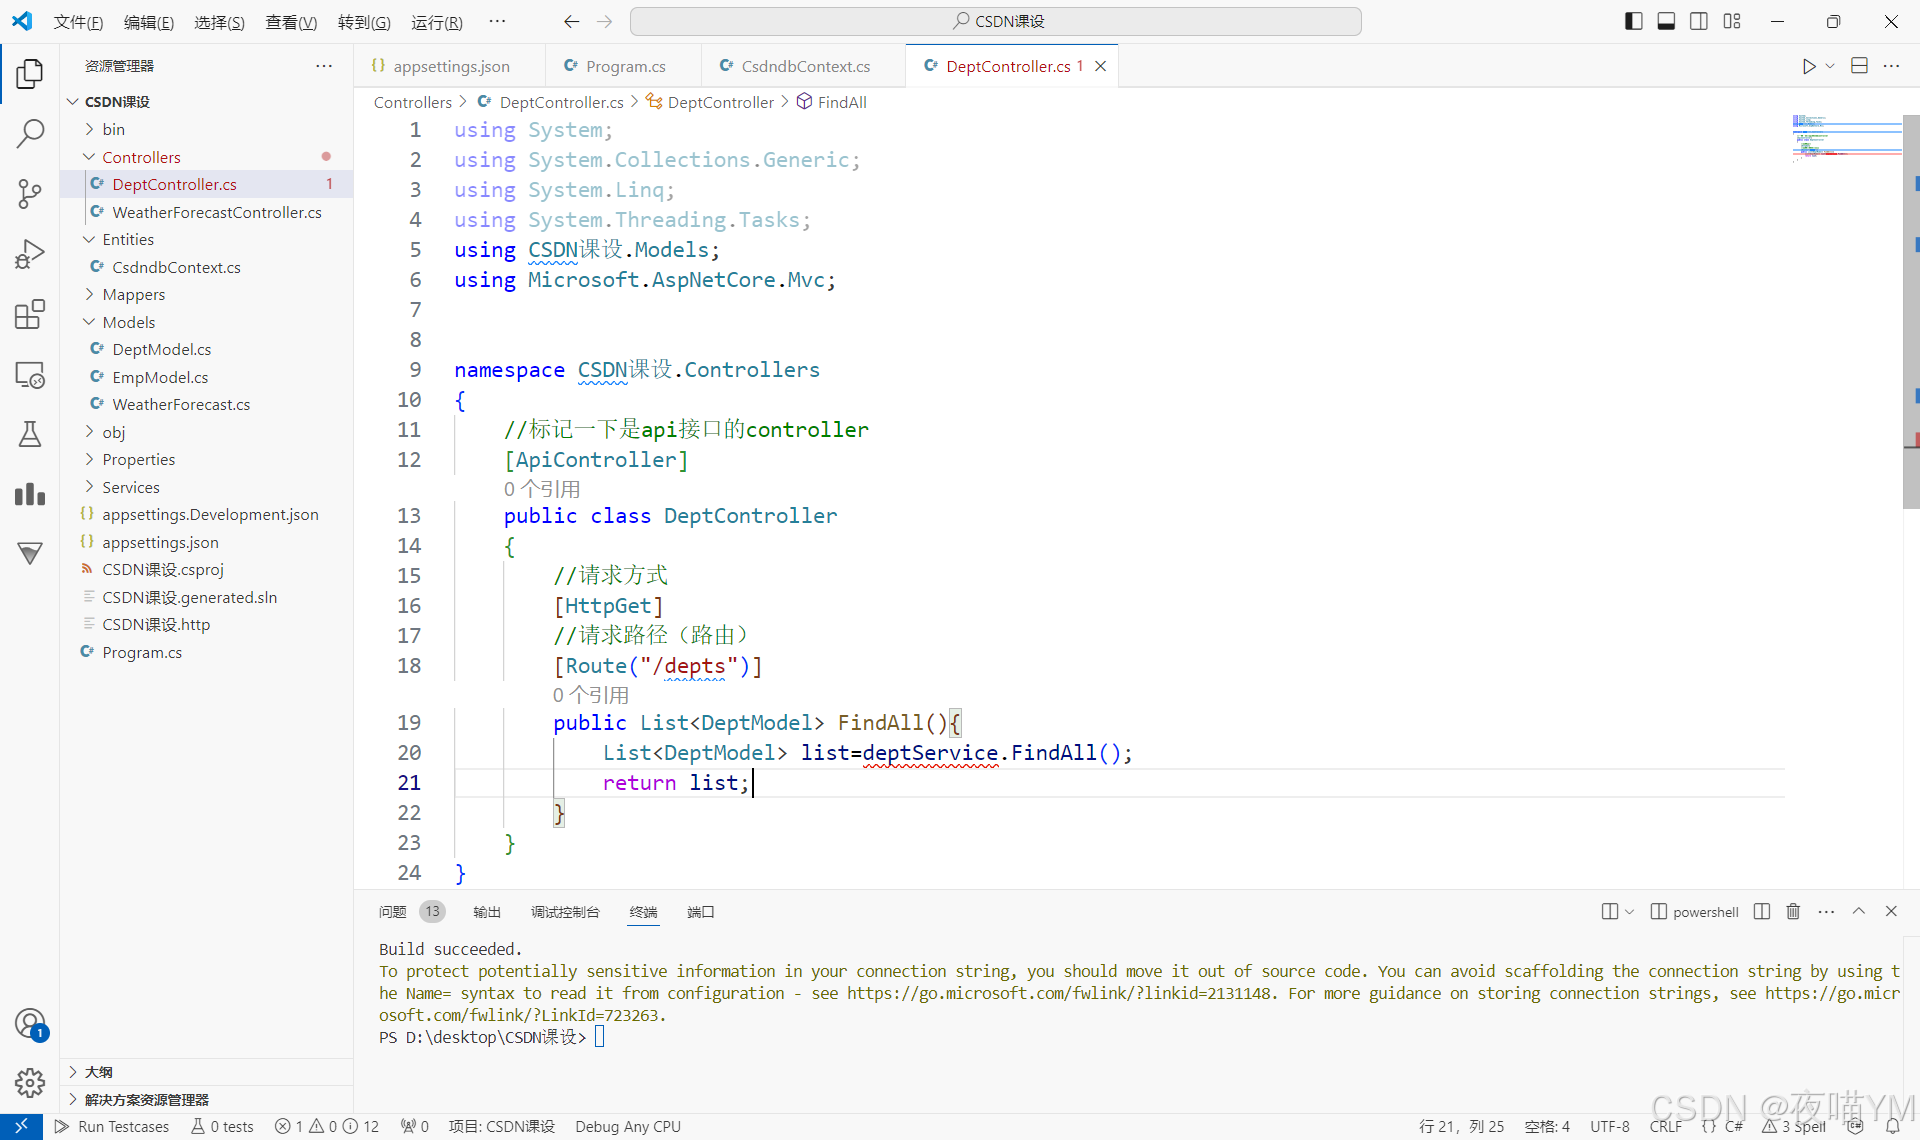
Task: Open the 调试控制台 debug console tab
Action: [x=565, y=911]
